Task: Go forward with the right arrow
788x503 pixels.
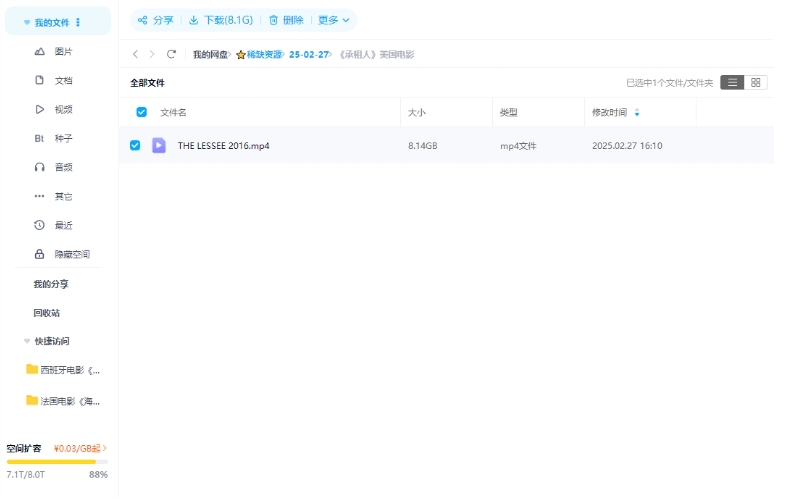Action: click(x=152, y=54)
